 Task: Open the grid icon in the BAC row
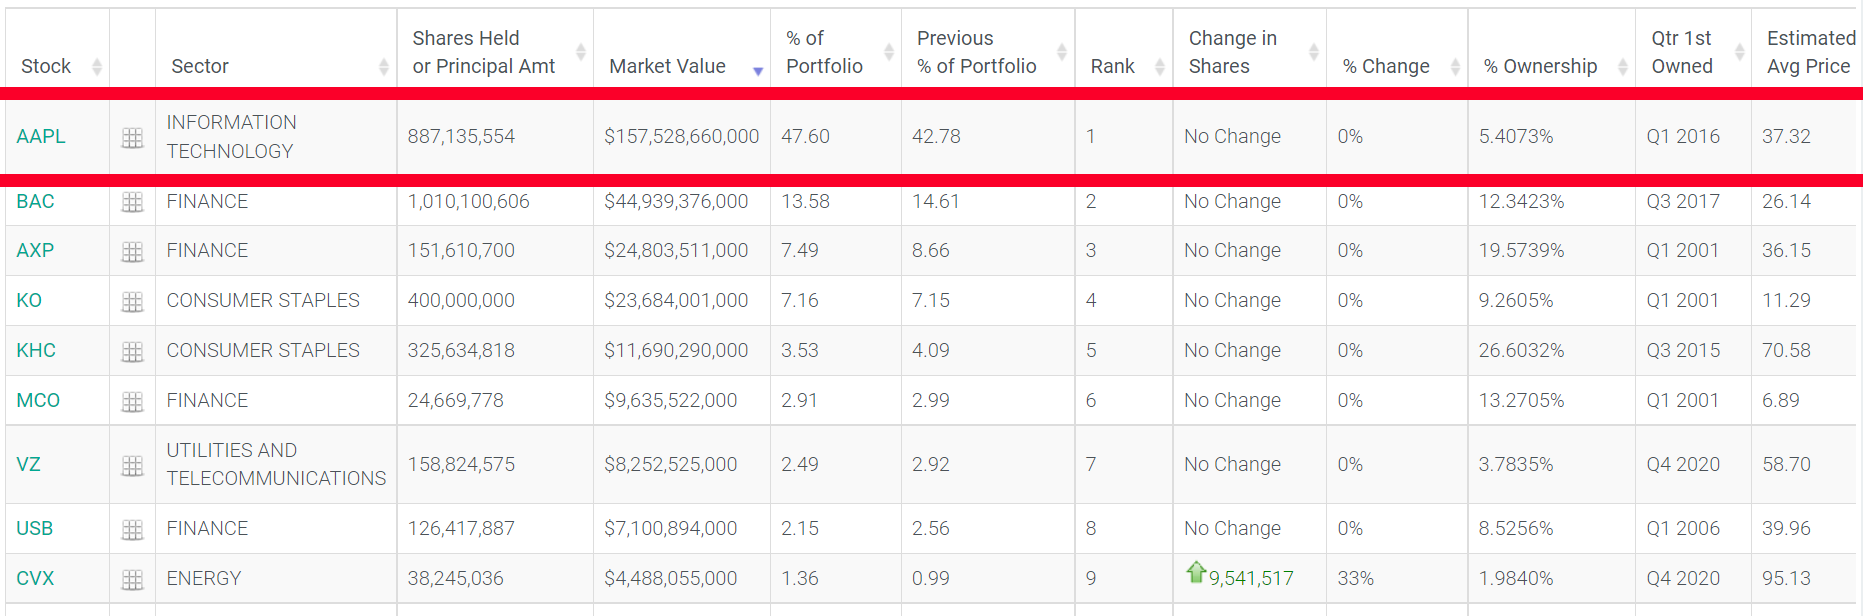pos(132,203)
